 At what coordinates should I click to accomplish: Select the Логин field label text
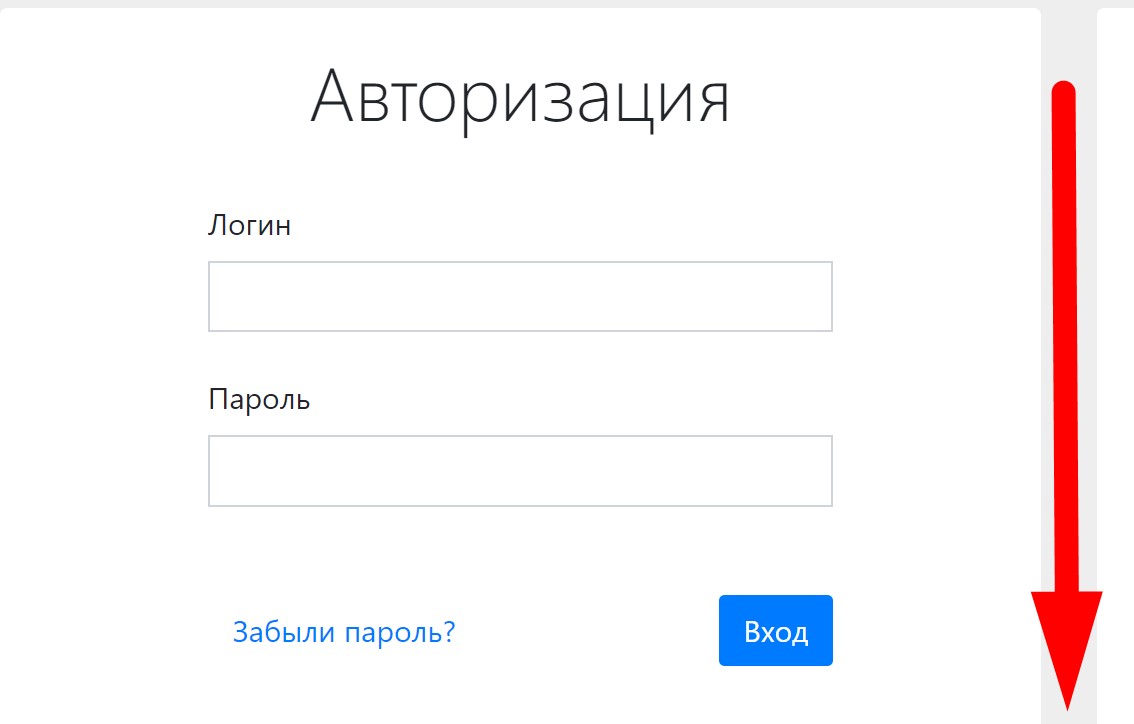tap(250, 225)
